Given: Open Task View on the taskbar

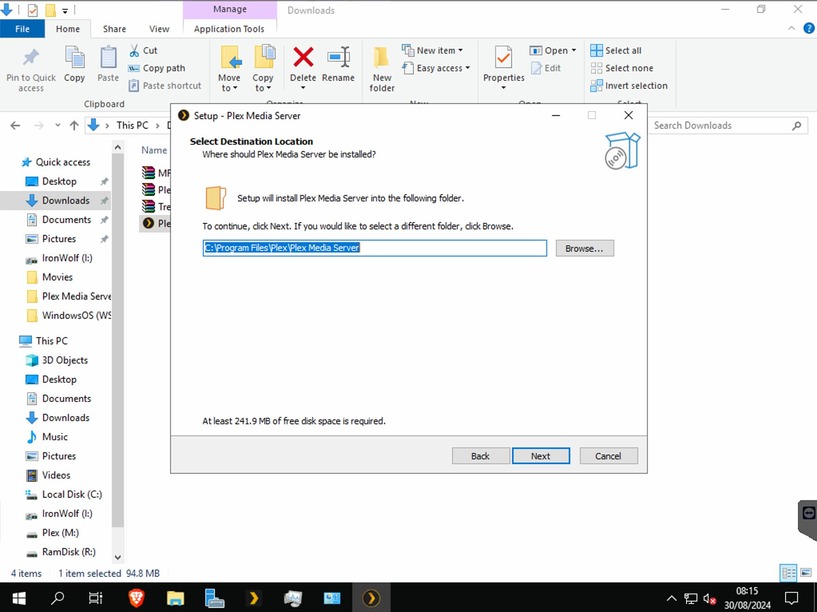Looking at the screenshot, I should pyautogui.click(x=96, y=598).
